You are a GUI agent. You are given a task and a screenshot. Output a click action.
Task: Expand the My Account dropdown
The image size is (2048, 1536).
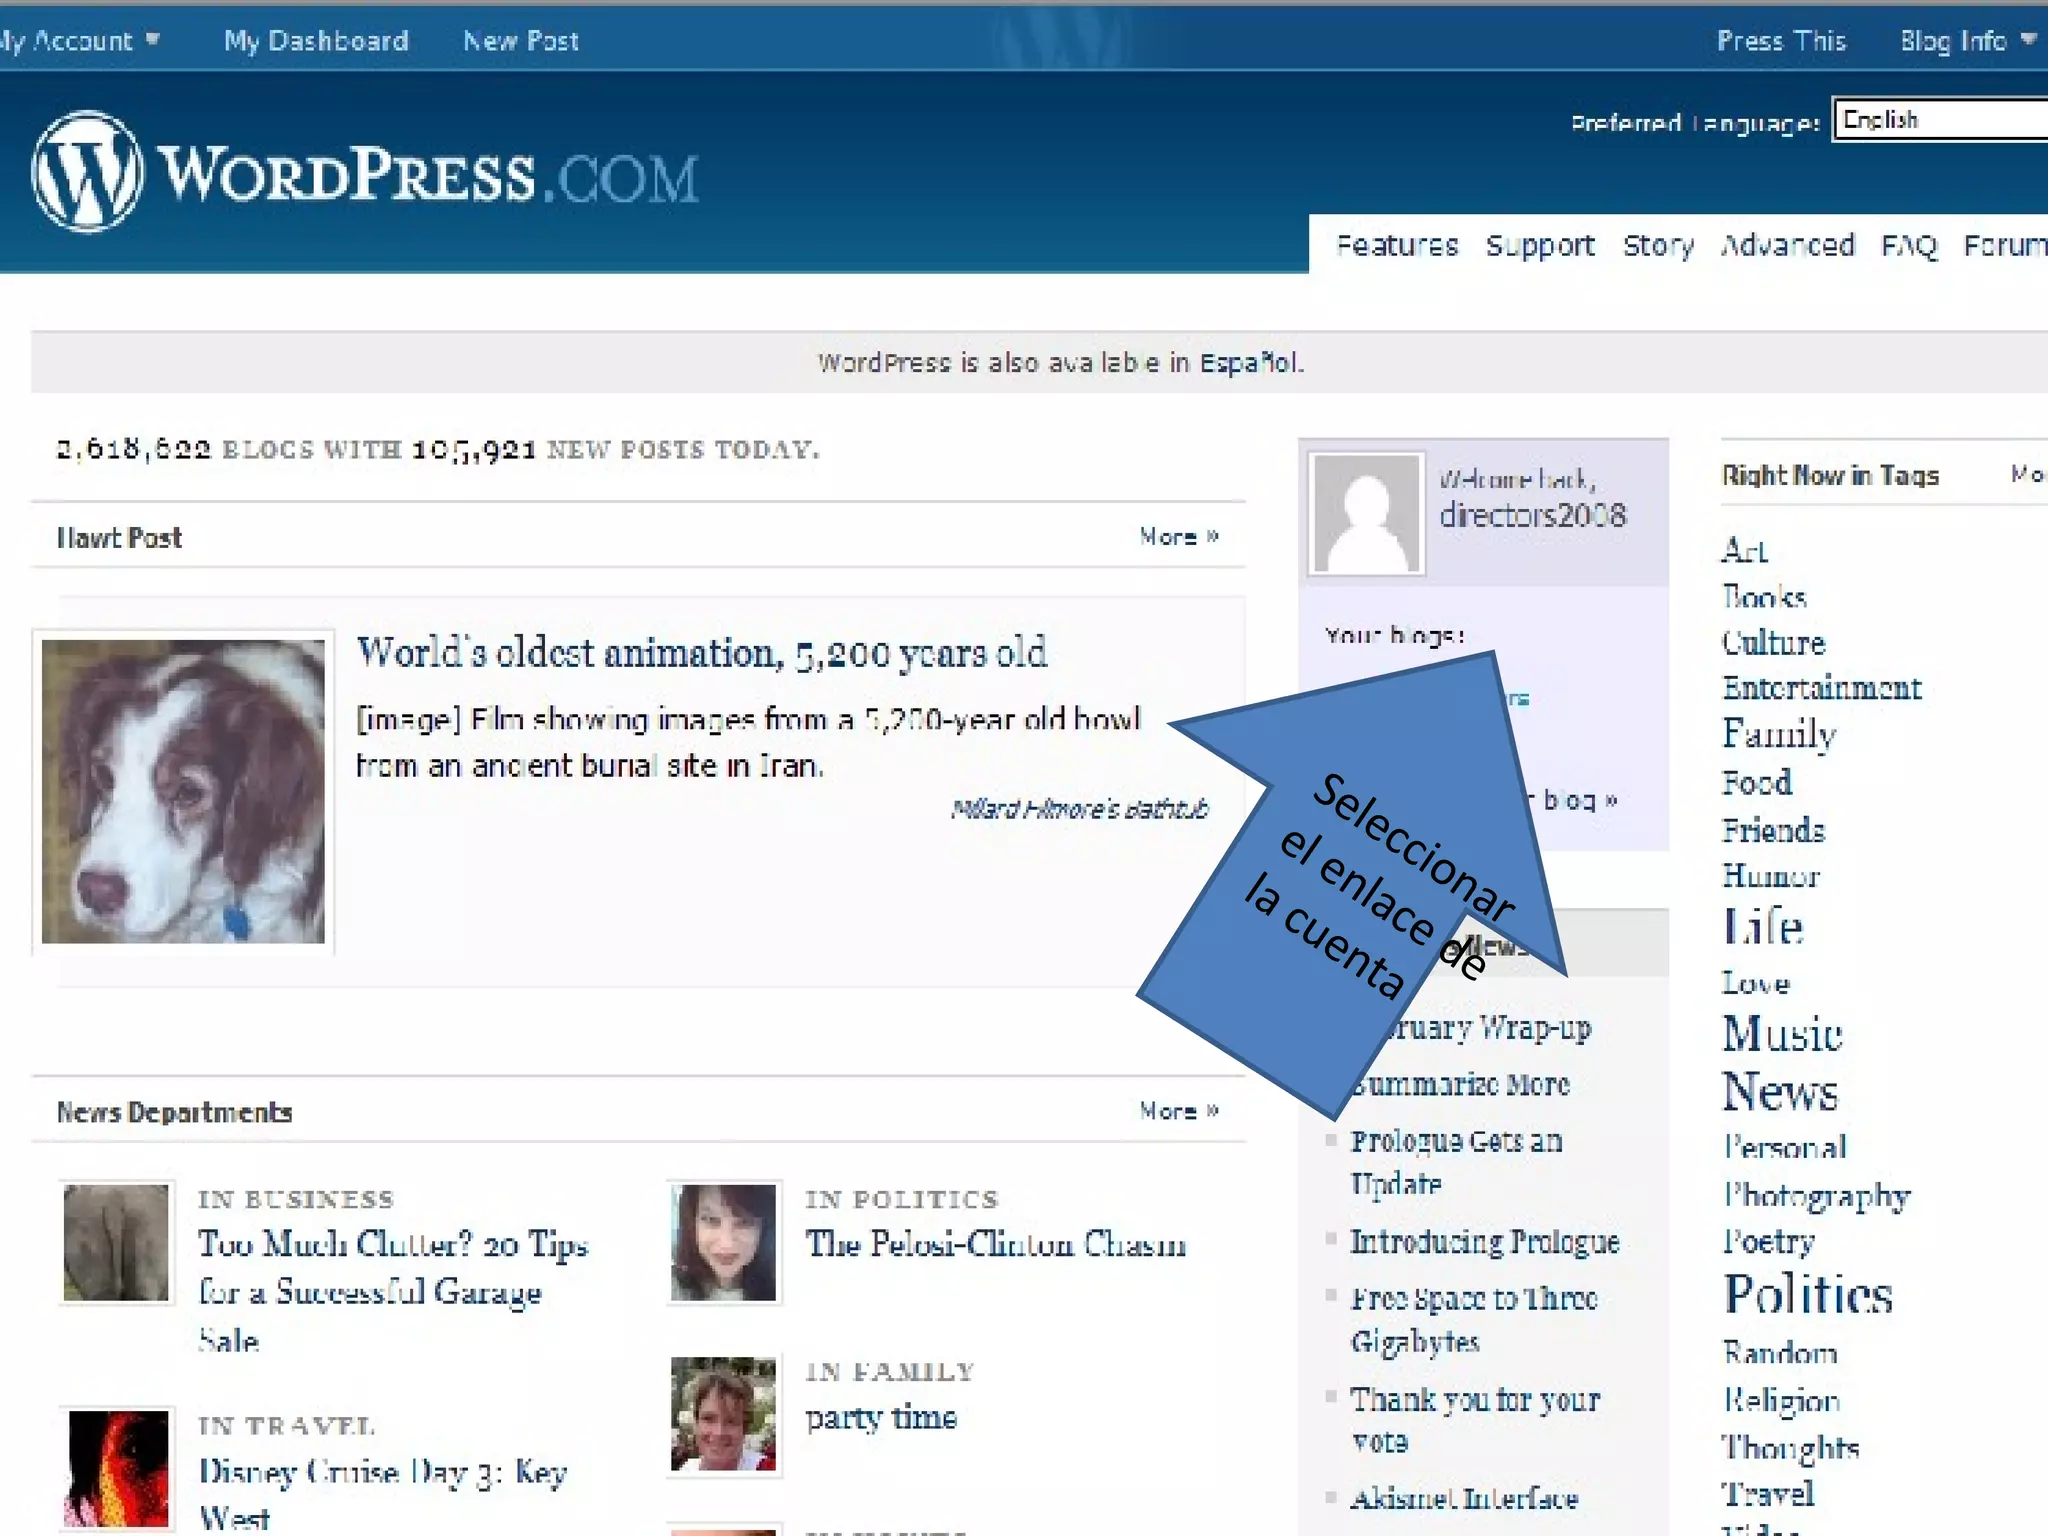[x=78, y=41]
